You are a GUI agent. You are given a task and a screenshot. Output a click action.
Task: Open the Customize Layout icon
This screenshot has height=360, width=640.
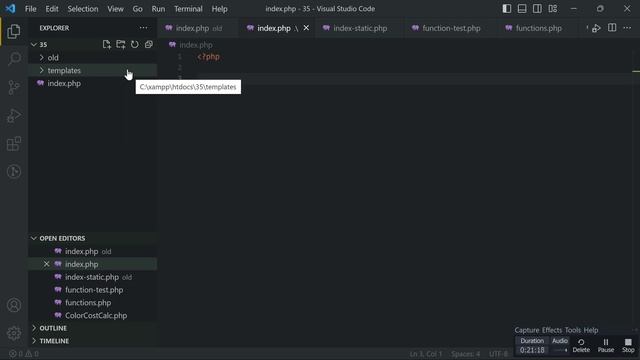pos(553,9)
